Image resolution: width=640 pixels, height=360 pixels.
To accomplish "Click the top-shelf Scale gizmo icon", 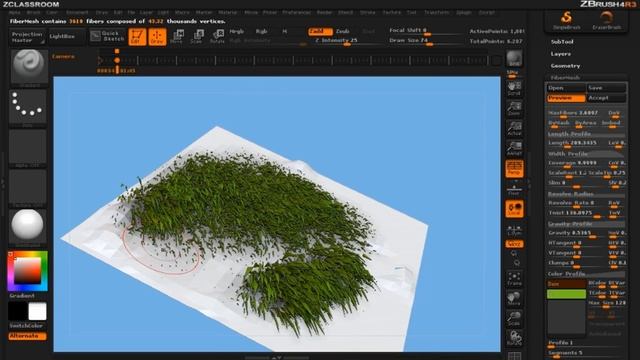I will [197, 36].
